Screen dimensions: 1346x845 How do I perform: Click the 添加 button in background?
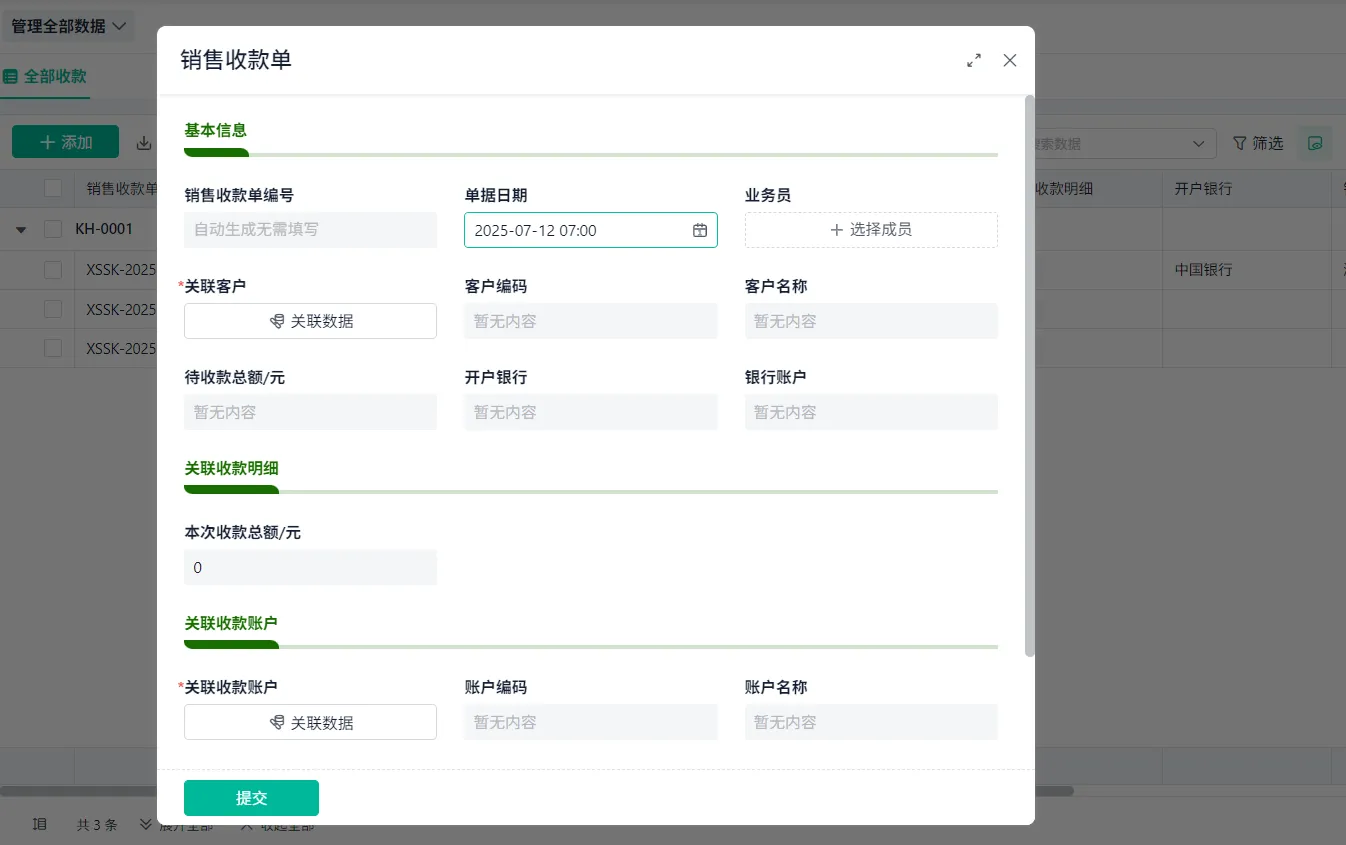[65, 142]
